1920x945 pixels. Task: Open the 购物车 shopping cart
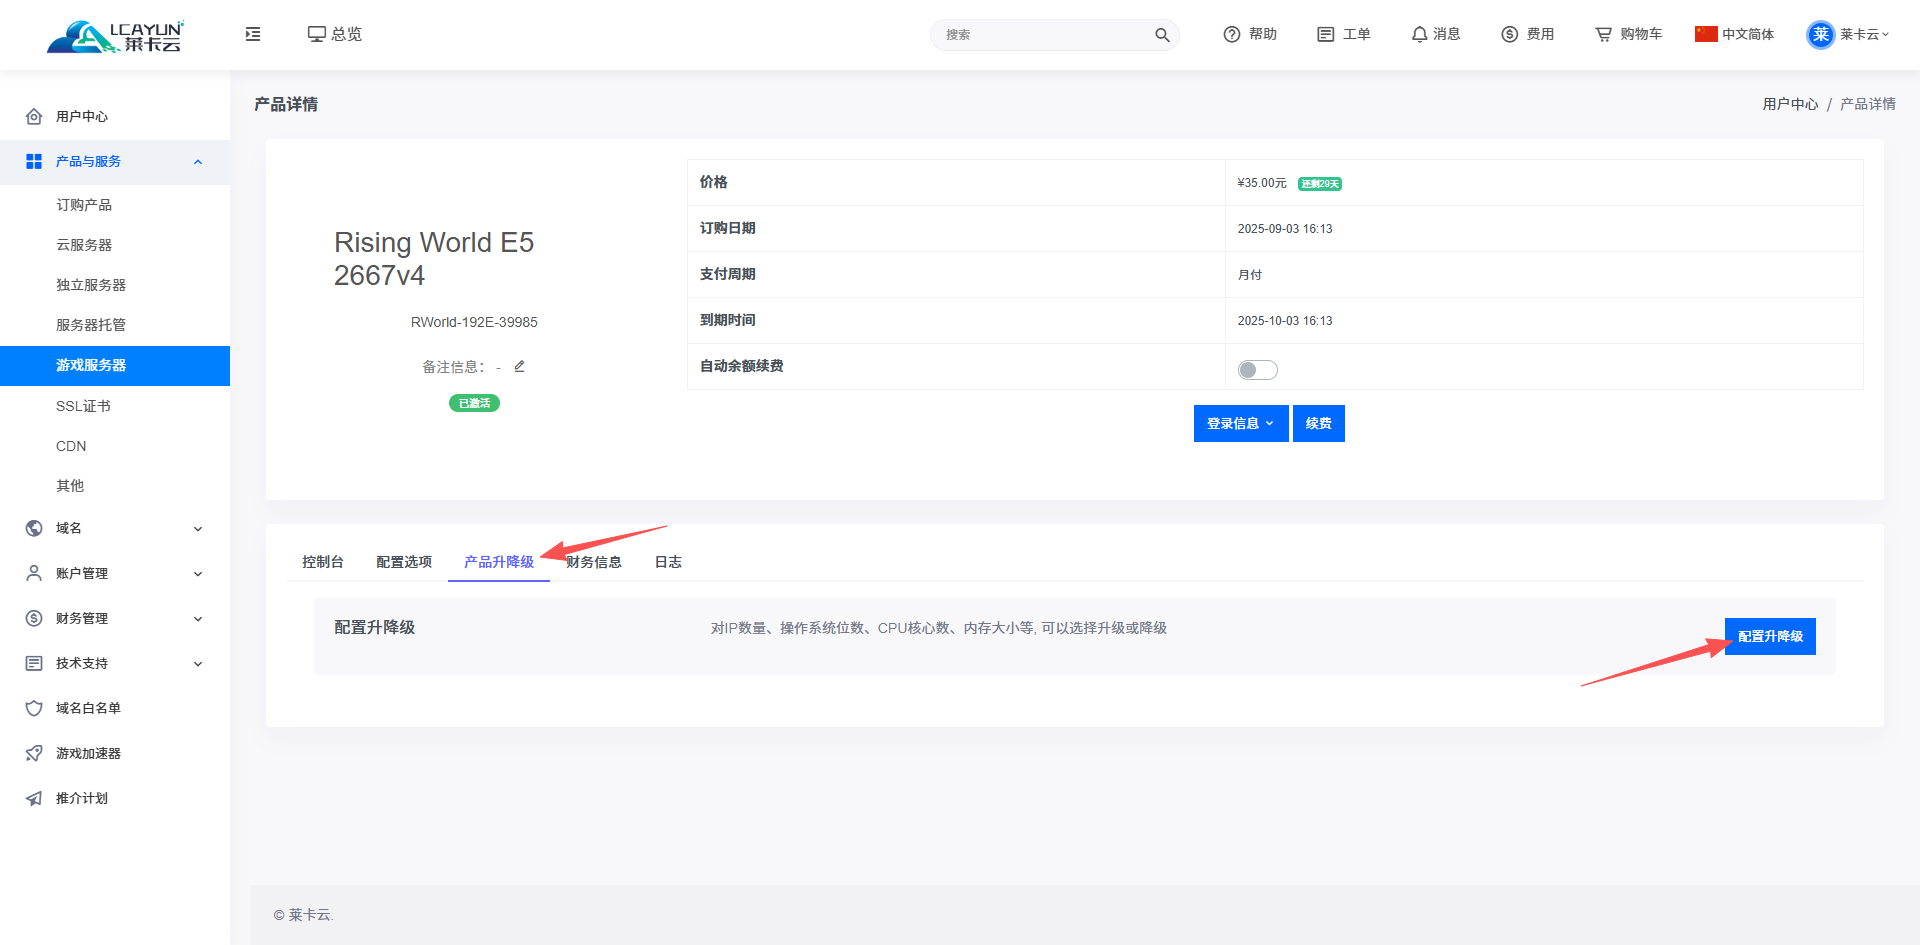tap(1604, 34)
